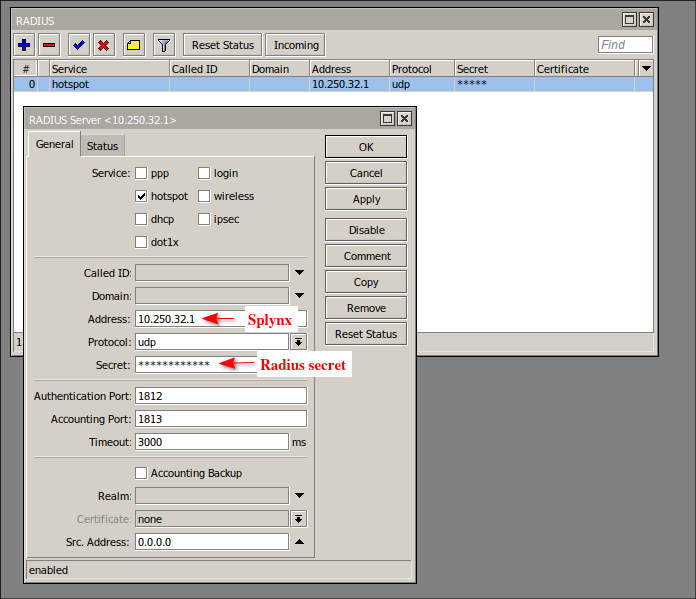Image resolution: width=696 pixels, height=599 pixels.
Task: Click the blue checkmark enable icon
Action: 78,45
